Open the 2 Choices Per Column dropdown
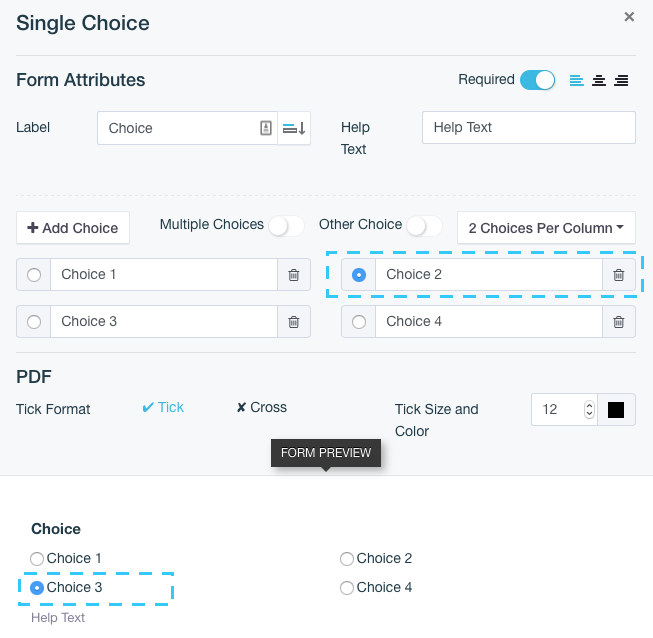The width and height of the screenshot is (653, 638). point(546,228)
